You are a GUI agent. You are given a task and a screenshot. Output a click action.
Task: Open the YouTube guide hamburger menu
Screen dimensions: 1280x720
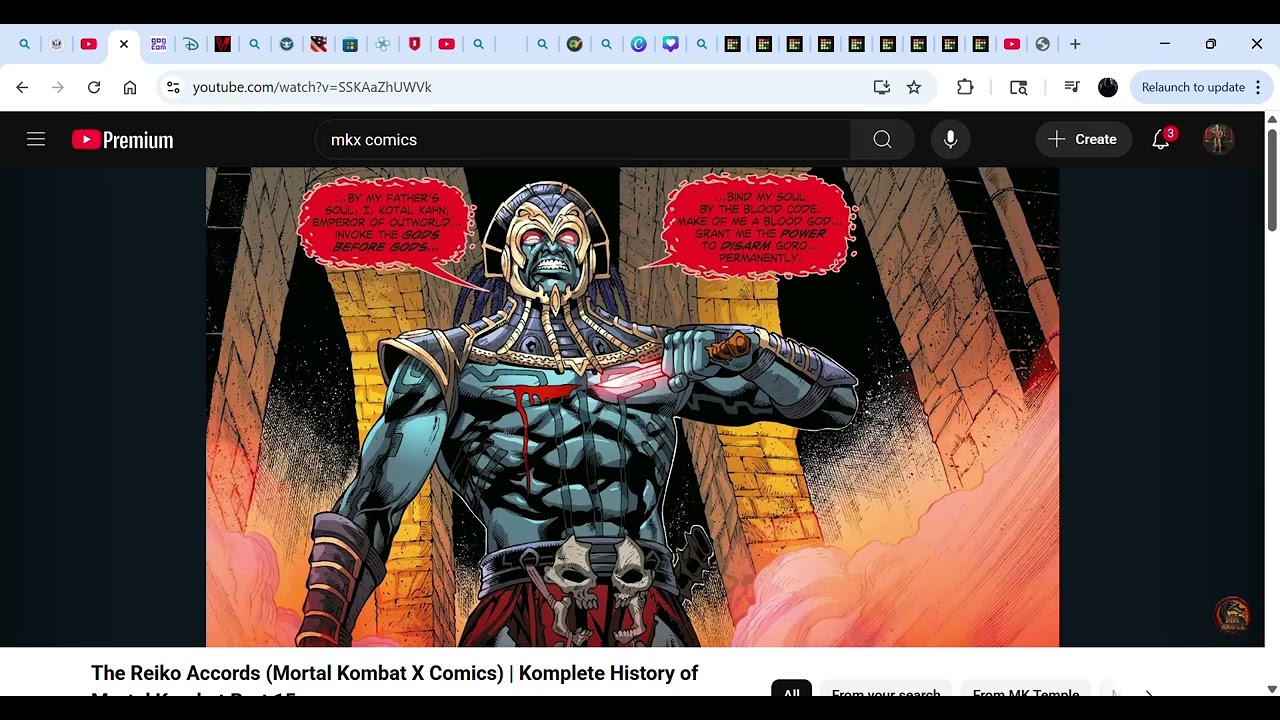(x=36, y=140)
